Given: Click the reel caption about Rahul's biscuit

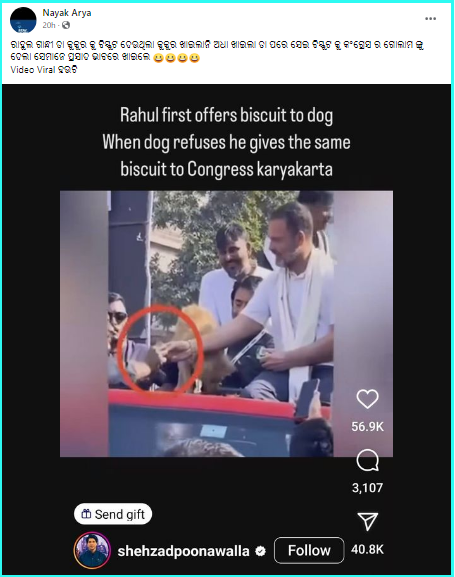Looking at the screenshot, I should pyautogui.click(x=226, y=142).
